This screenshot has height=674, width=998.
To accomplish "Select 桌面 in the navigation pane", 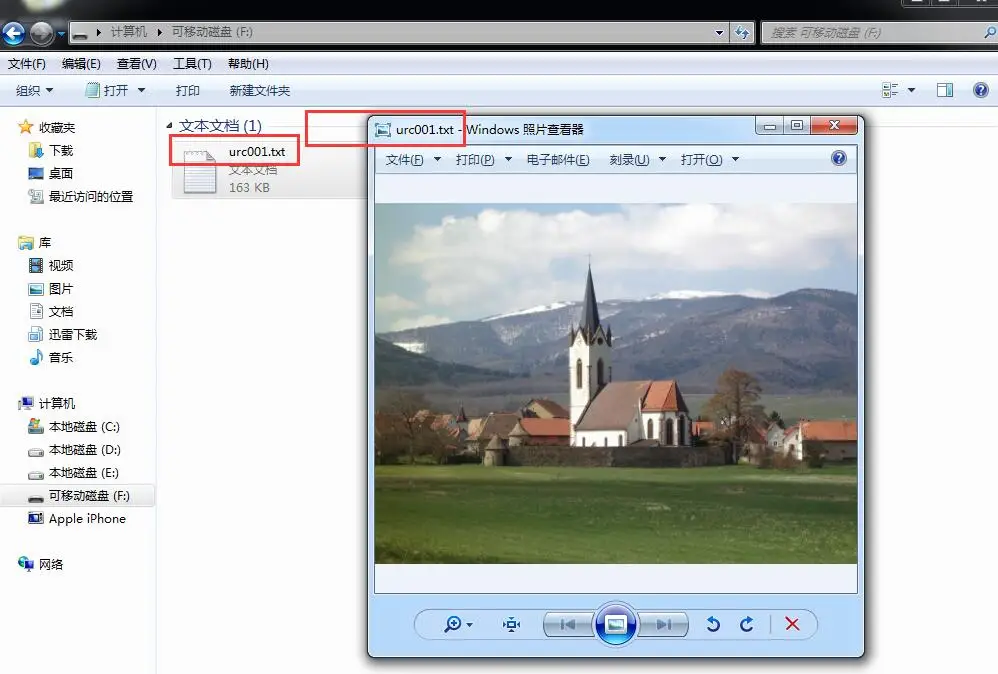I will coord(51,173).
